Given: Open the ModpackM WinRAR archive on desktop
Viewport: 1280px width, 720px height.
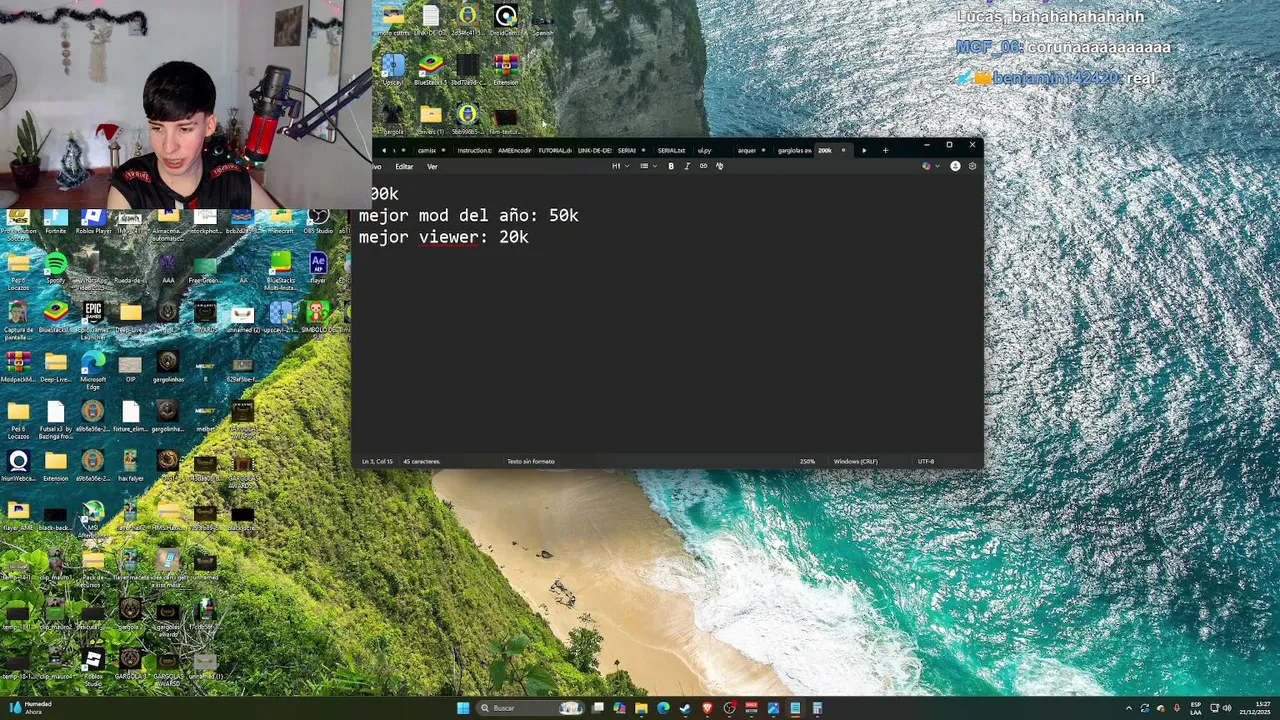Looking at the screenshot, I should pyautogui.click(x=18, y=366).
